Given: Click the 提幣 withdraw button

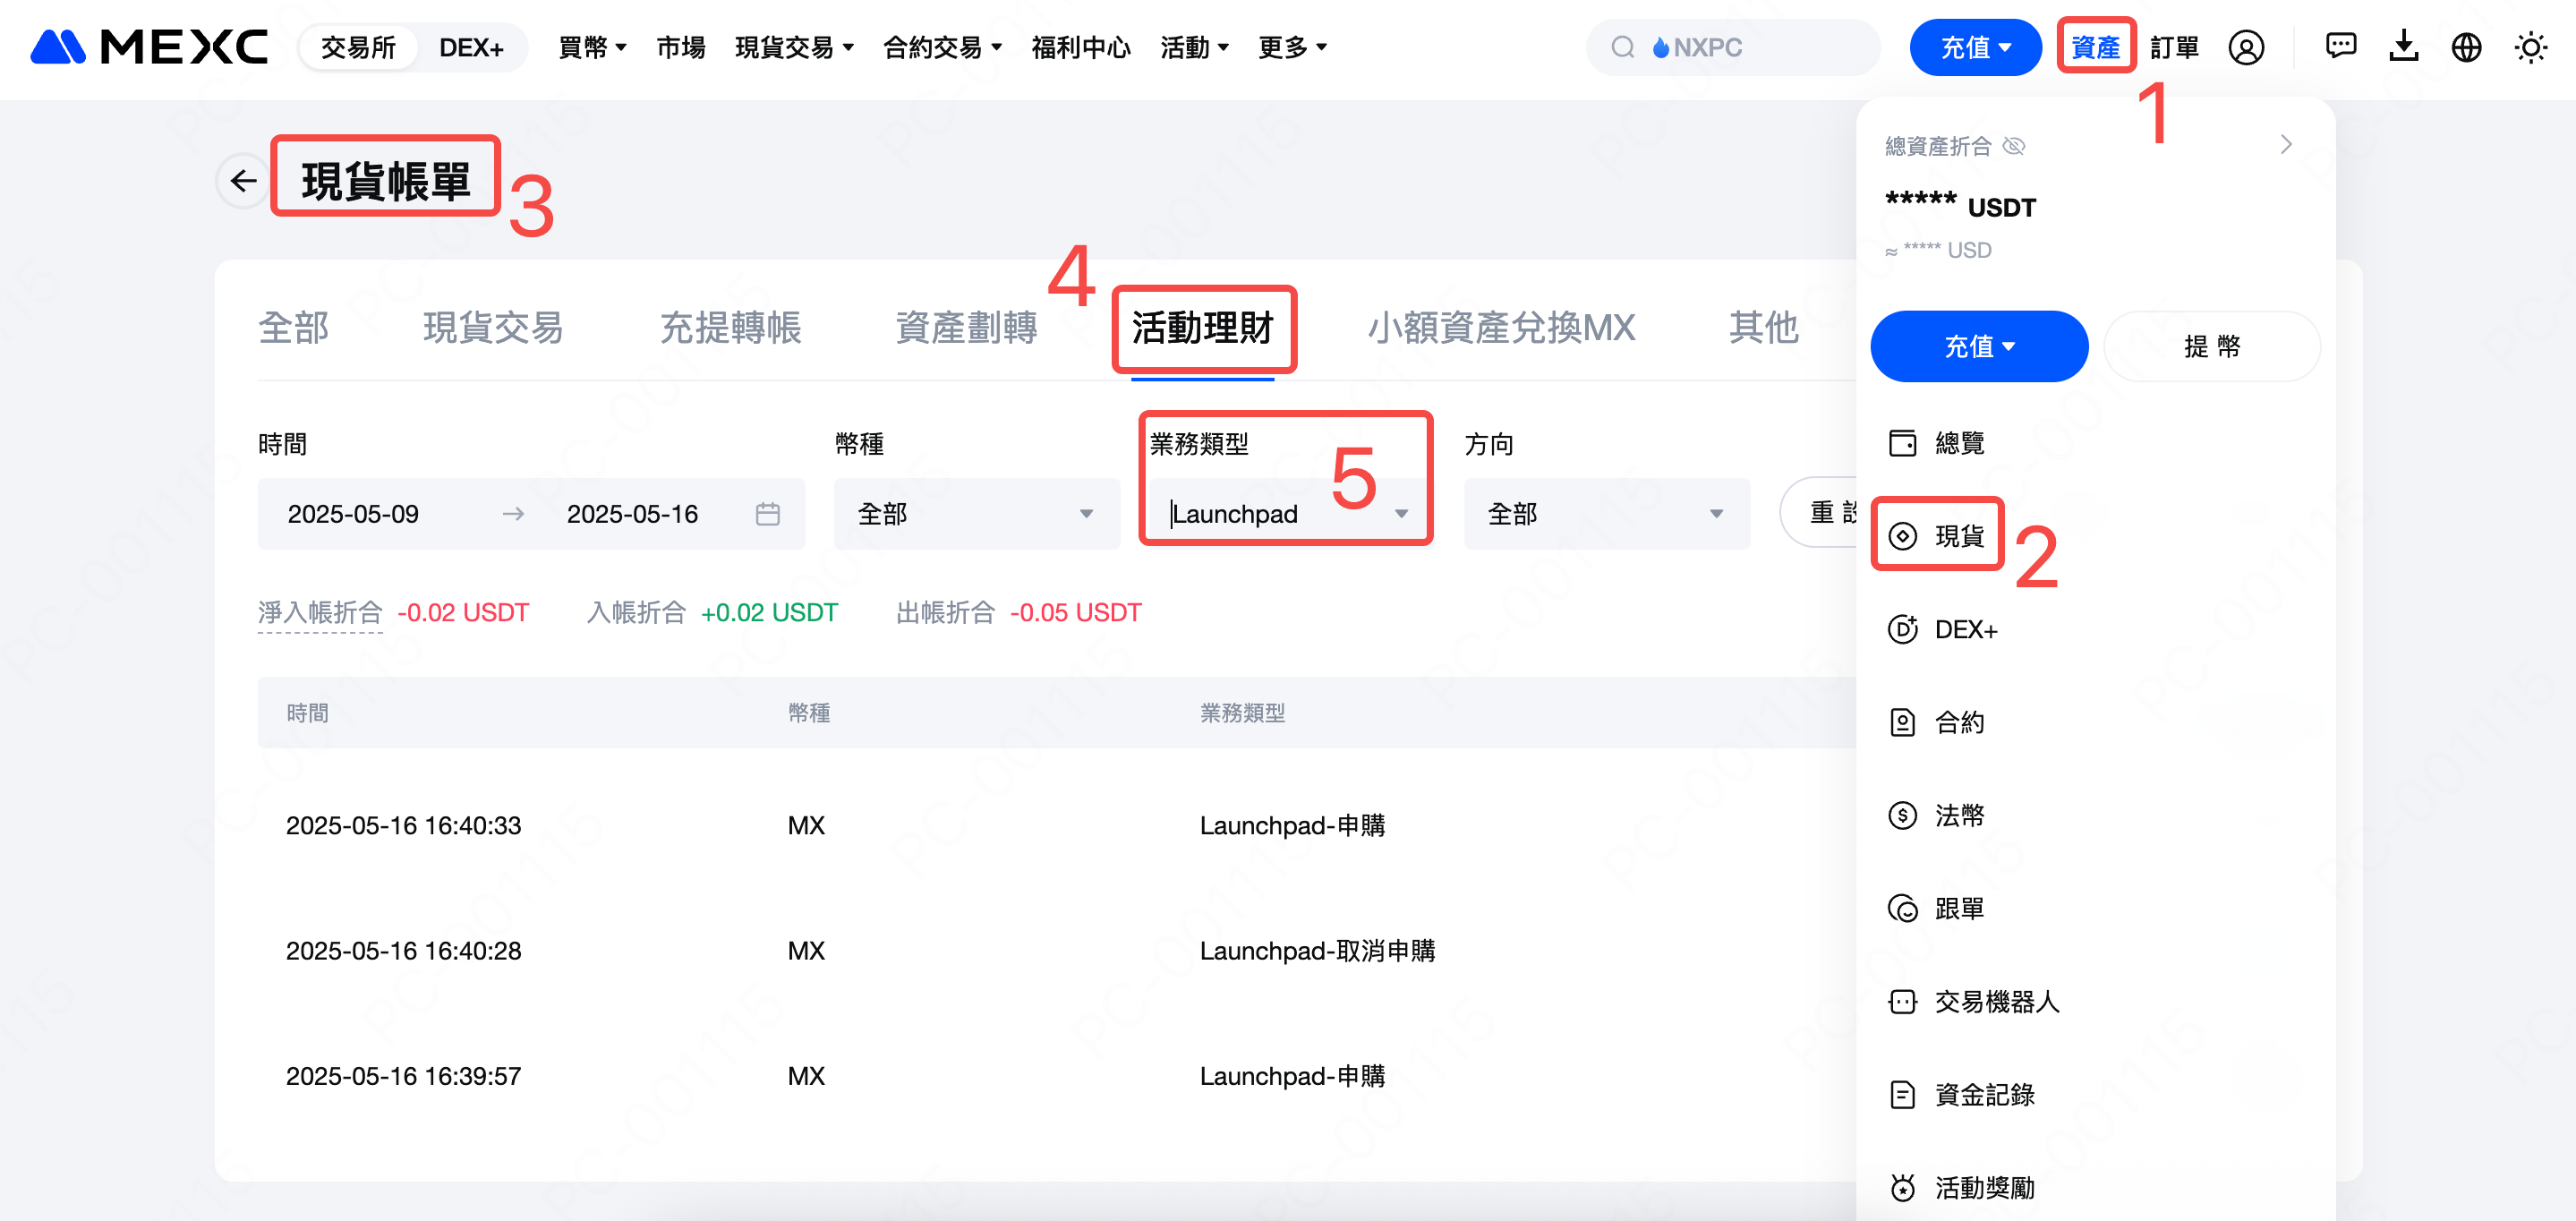Looking at the screenshot, I should (2212, 346).
